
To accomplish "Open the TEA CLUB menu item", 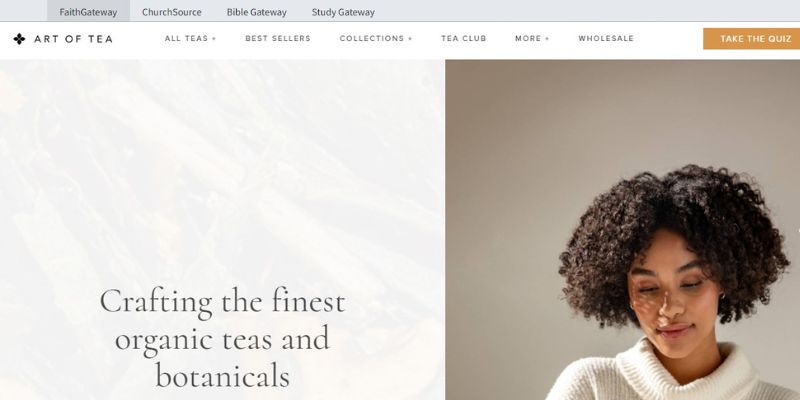I will 463,38.
